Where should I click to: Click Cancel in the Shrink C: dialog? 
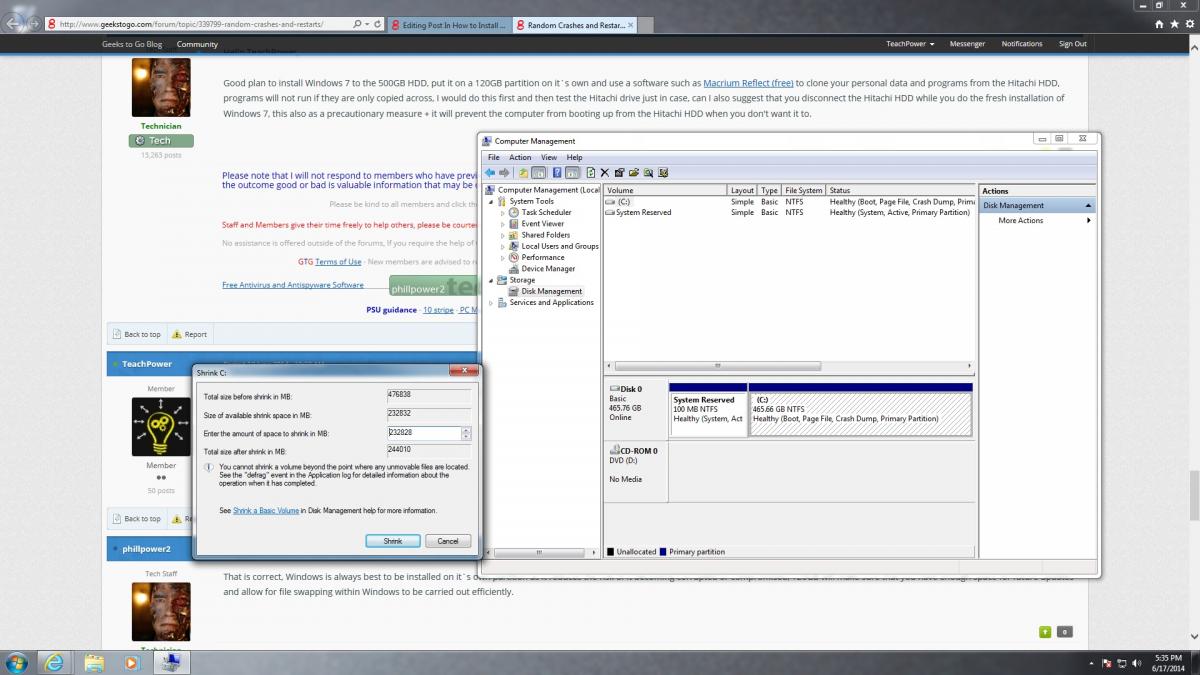(x=448, y=541)
